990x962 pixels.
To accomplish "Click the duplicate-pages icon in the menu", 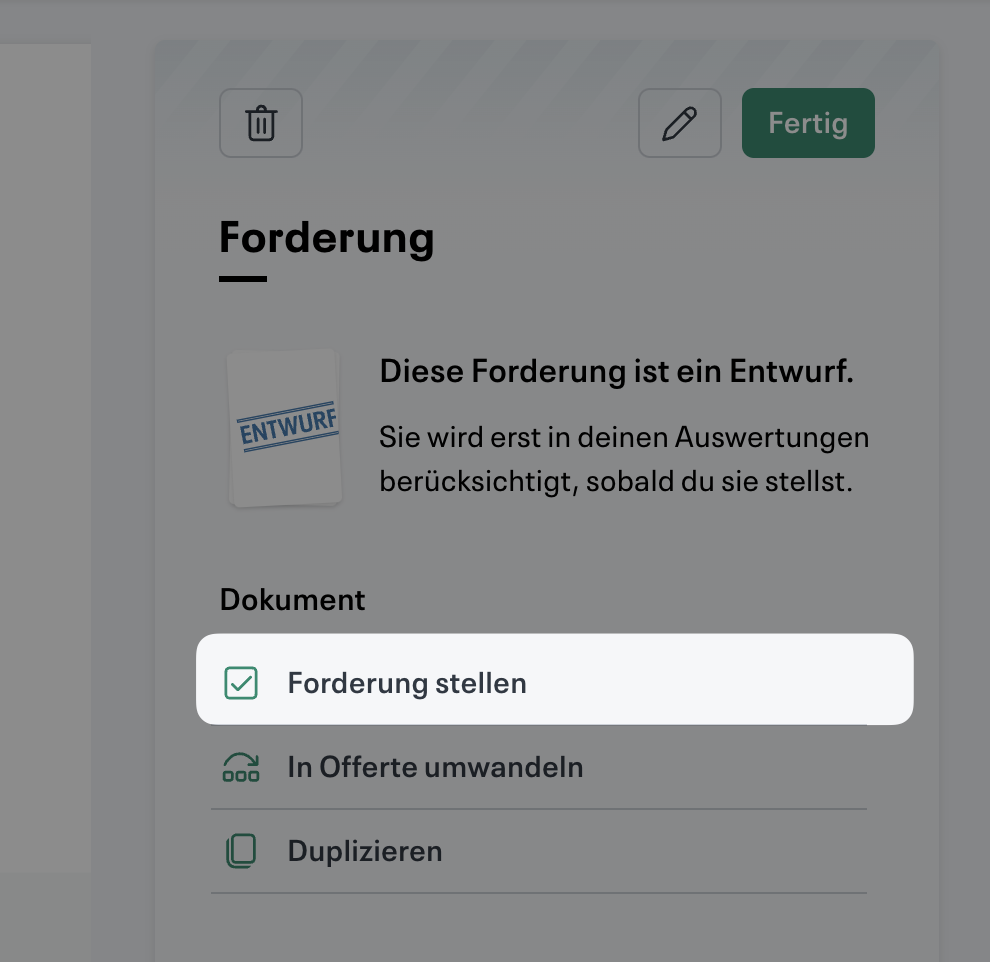I will [241, 850].
